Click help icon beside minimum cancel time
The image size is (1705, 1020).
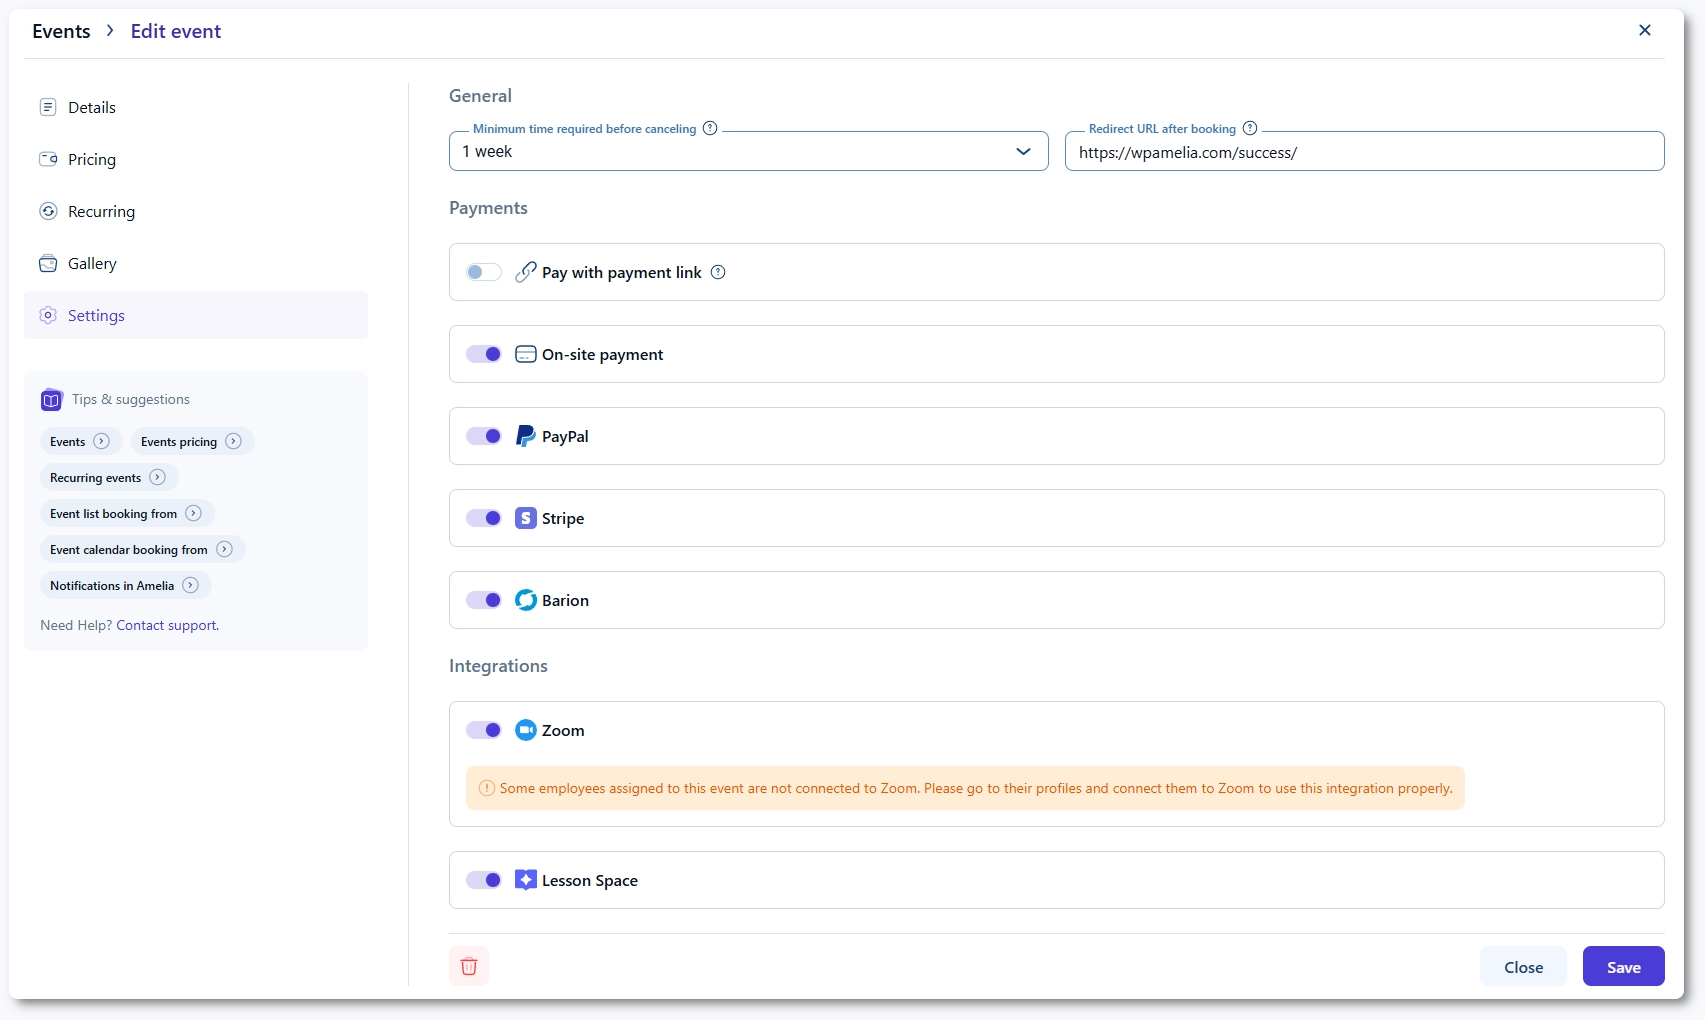710,128
